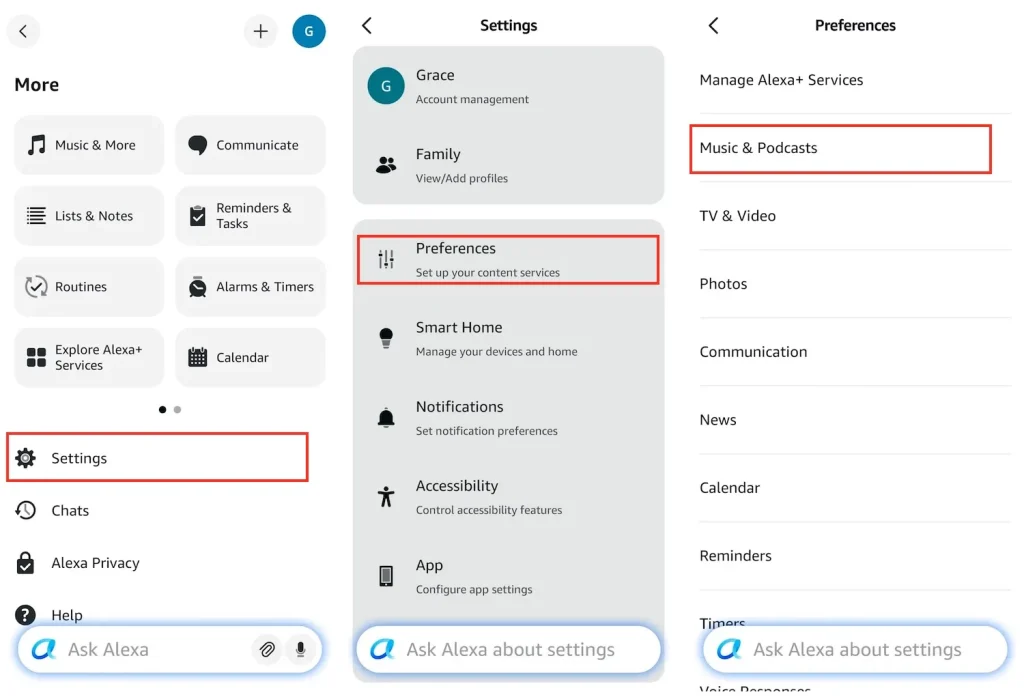Open the blue G profile avatar on More screen
The width and height of the screenshot is (1024, 697).
[x=309, y=31]
